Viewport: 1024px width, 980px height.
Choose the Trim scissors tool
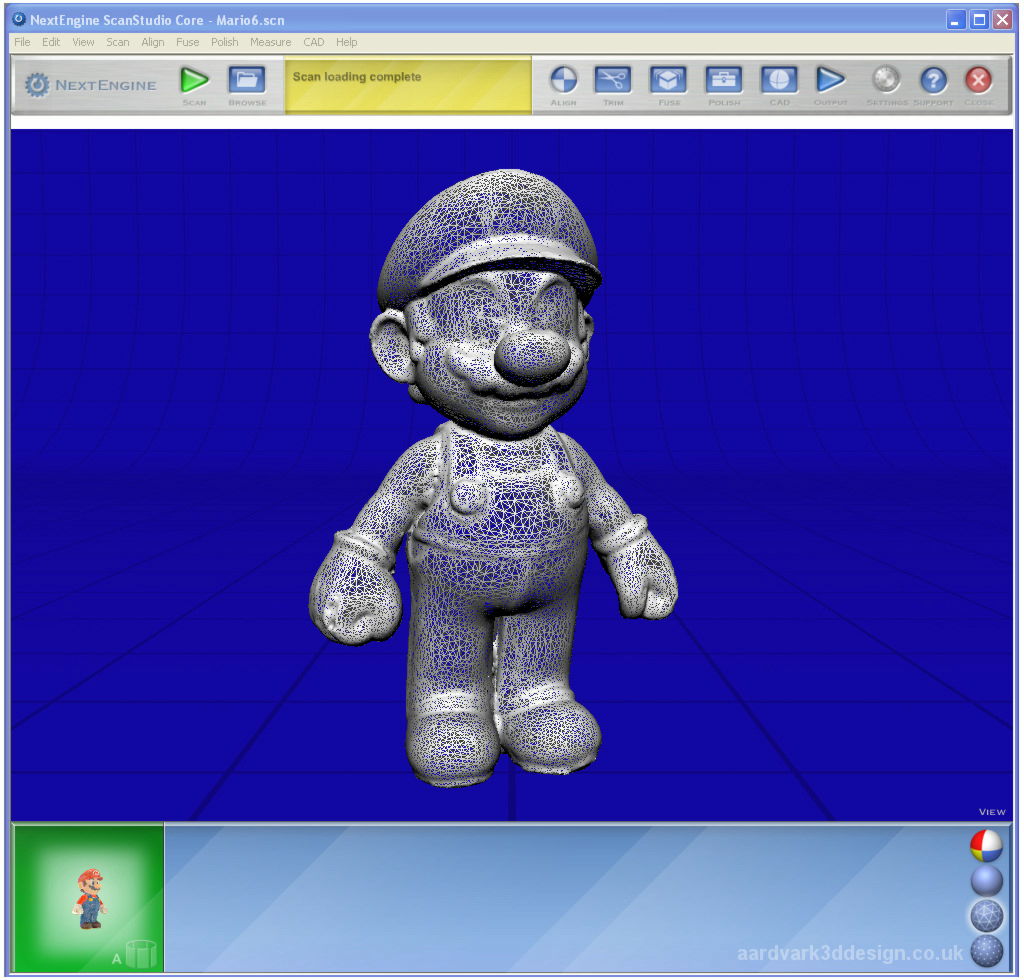pos(613,80)
